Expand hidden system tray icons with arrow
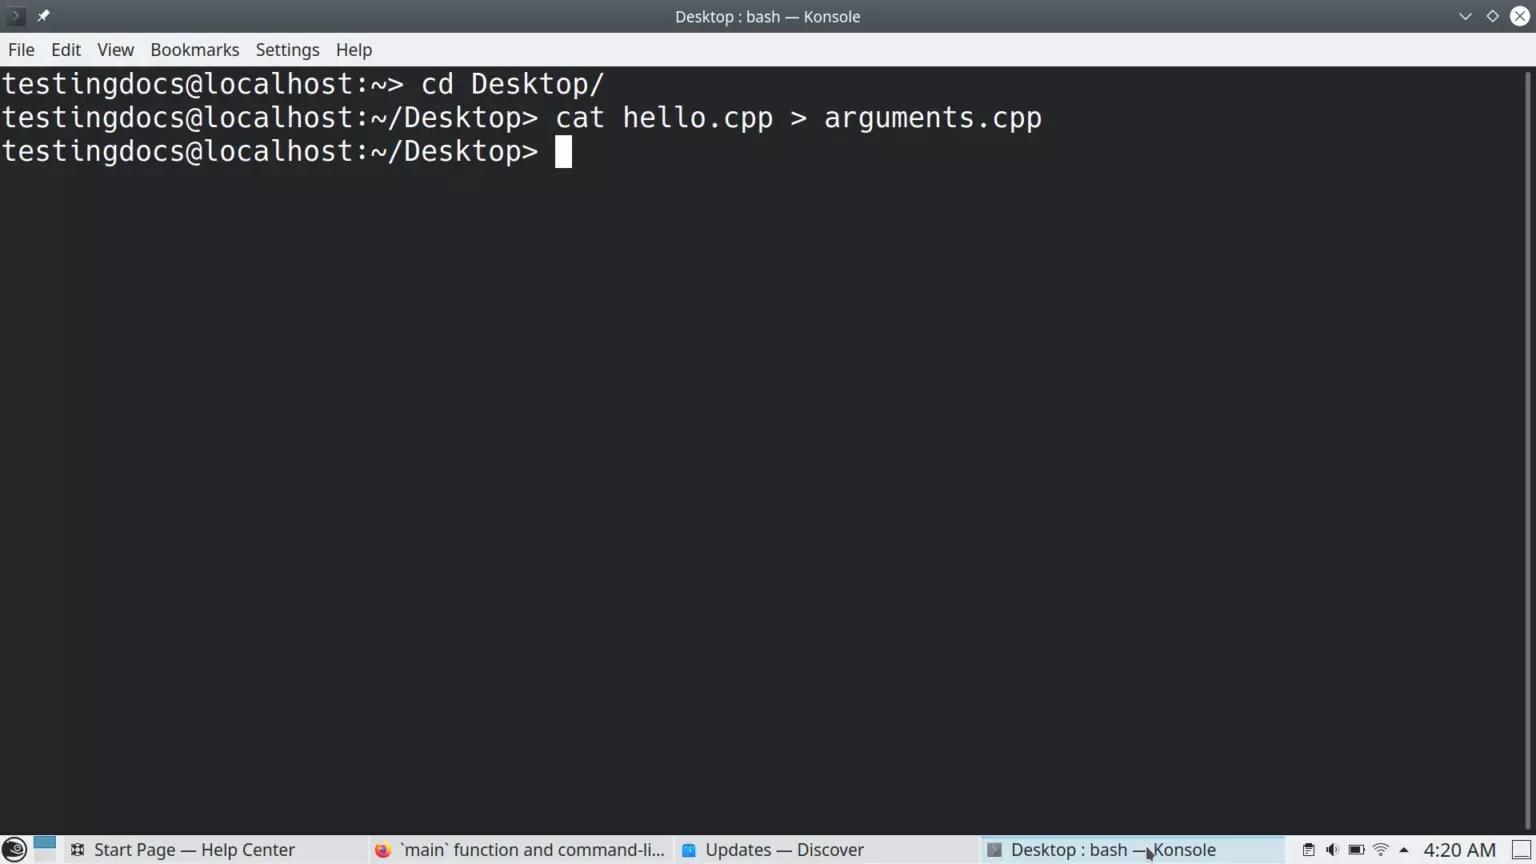 click(1404, 849)
